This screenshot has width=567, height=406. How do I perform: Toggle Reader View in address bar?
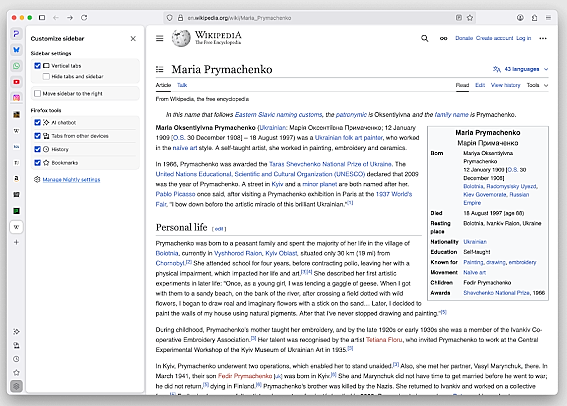[459, 17]
